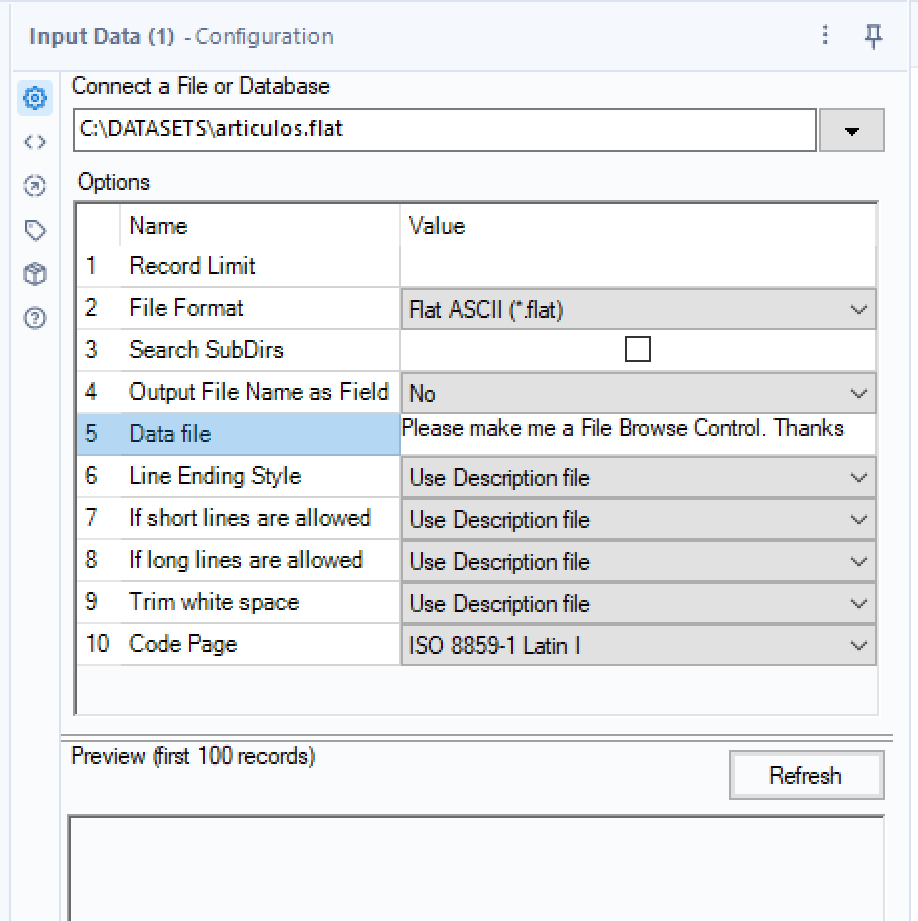Select the annotation tag icon

pos(35,230)
